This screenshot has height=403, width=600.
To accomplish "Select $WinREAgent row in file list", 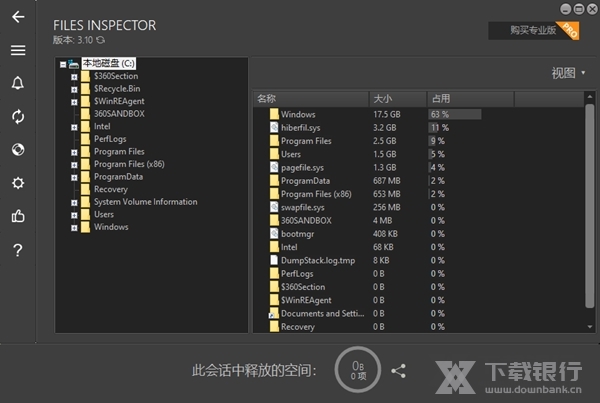I will pos(419,300).
